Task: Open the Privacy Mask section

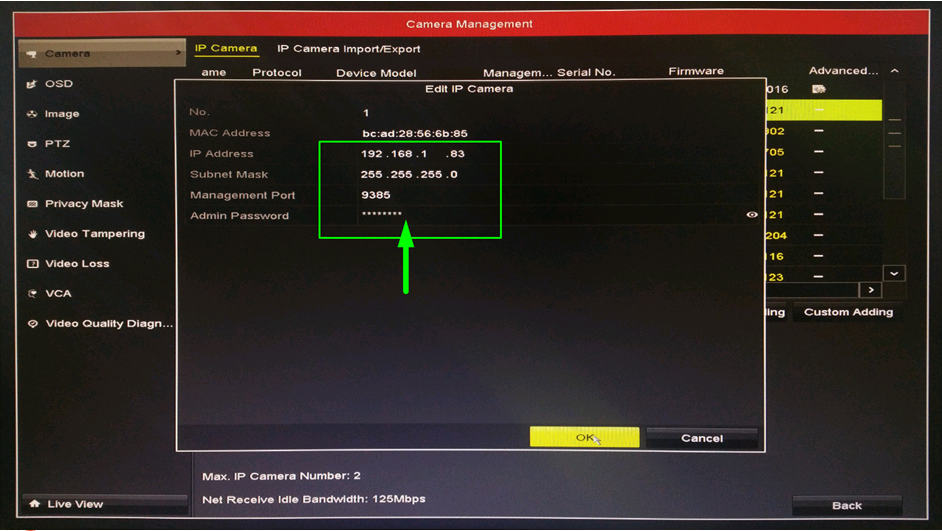Action: coord(84,204)
